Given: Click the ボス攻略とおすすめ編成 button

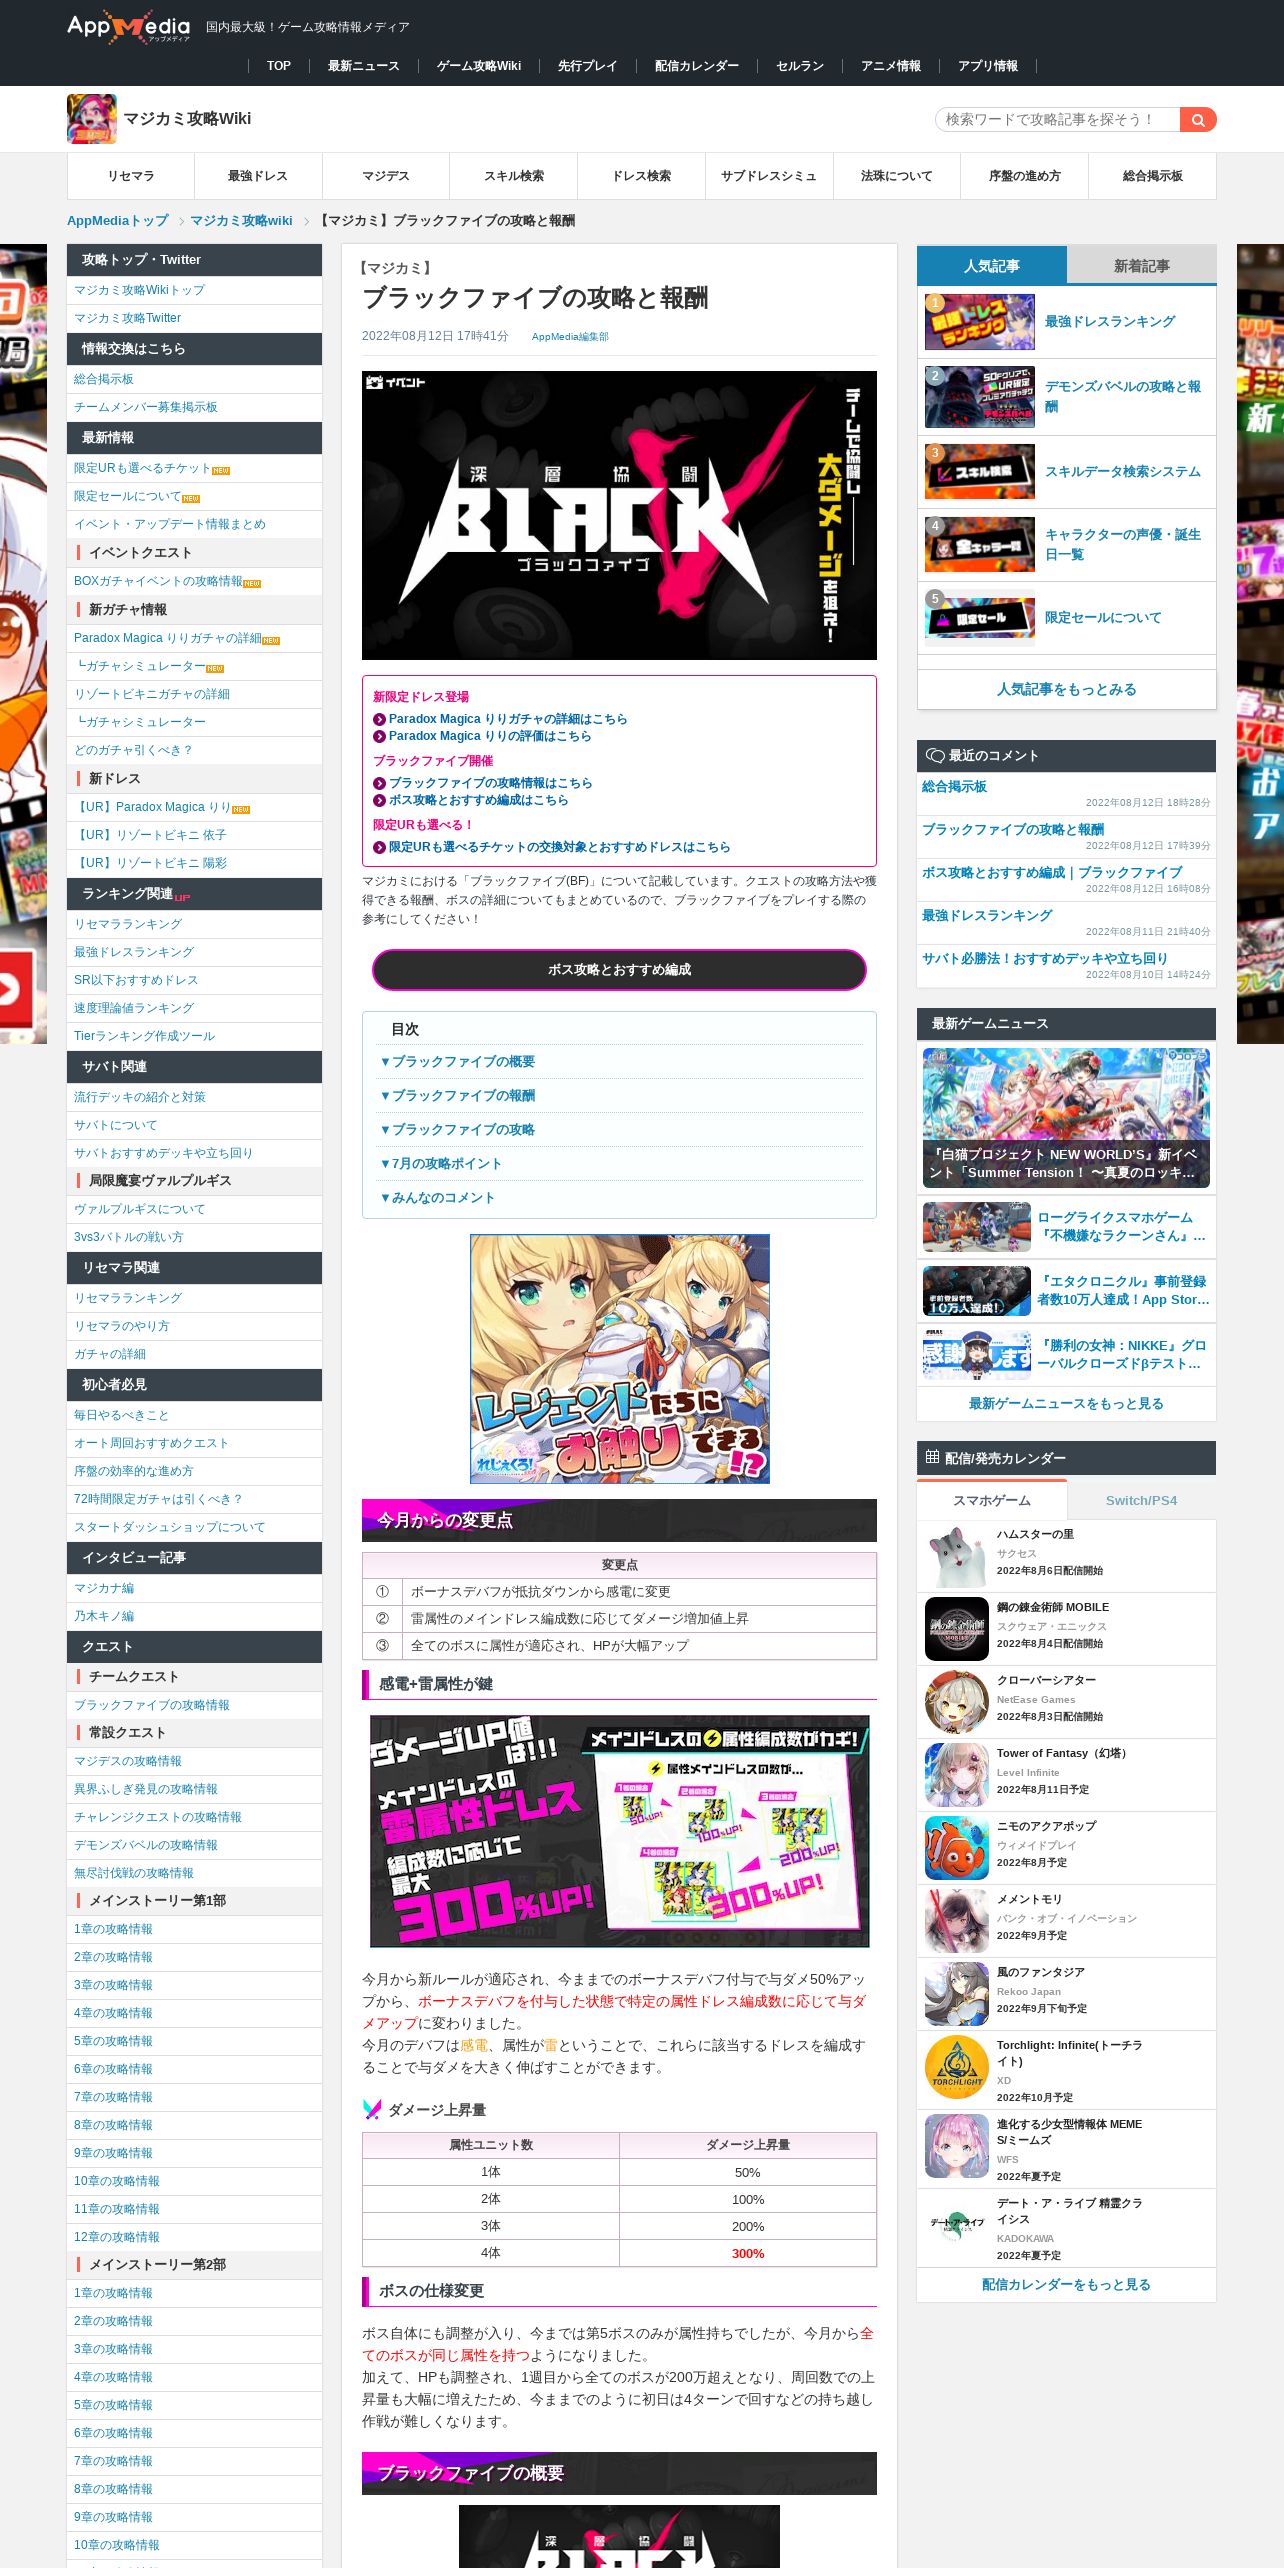Looking at the screenshot, I should pos(619,970).
